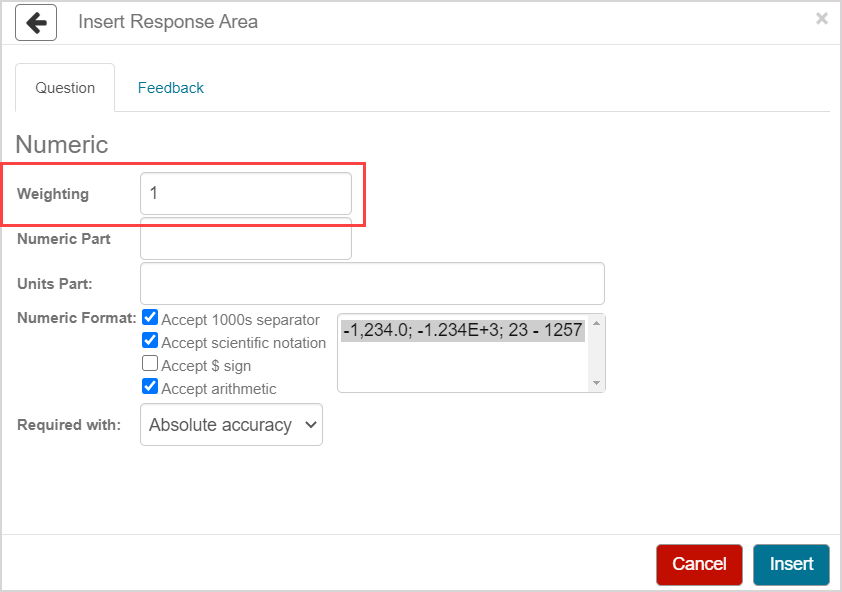Viewport: 842px width, 592px height.
Task: Toggle the Accept arithmetic checkbox
Action: [x=150, y=386]
